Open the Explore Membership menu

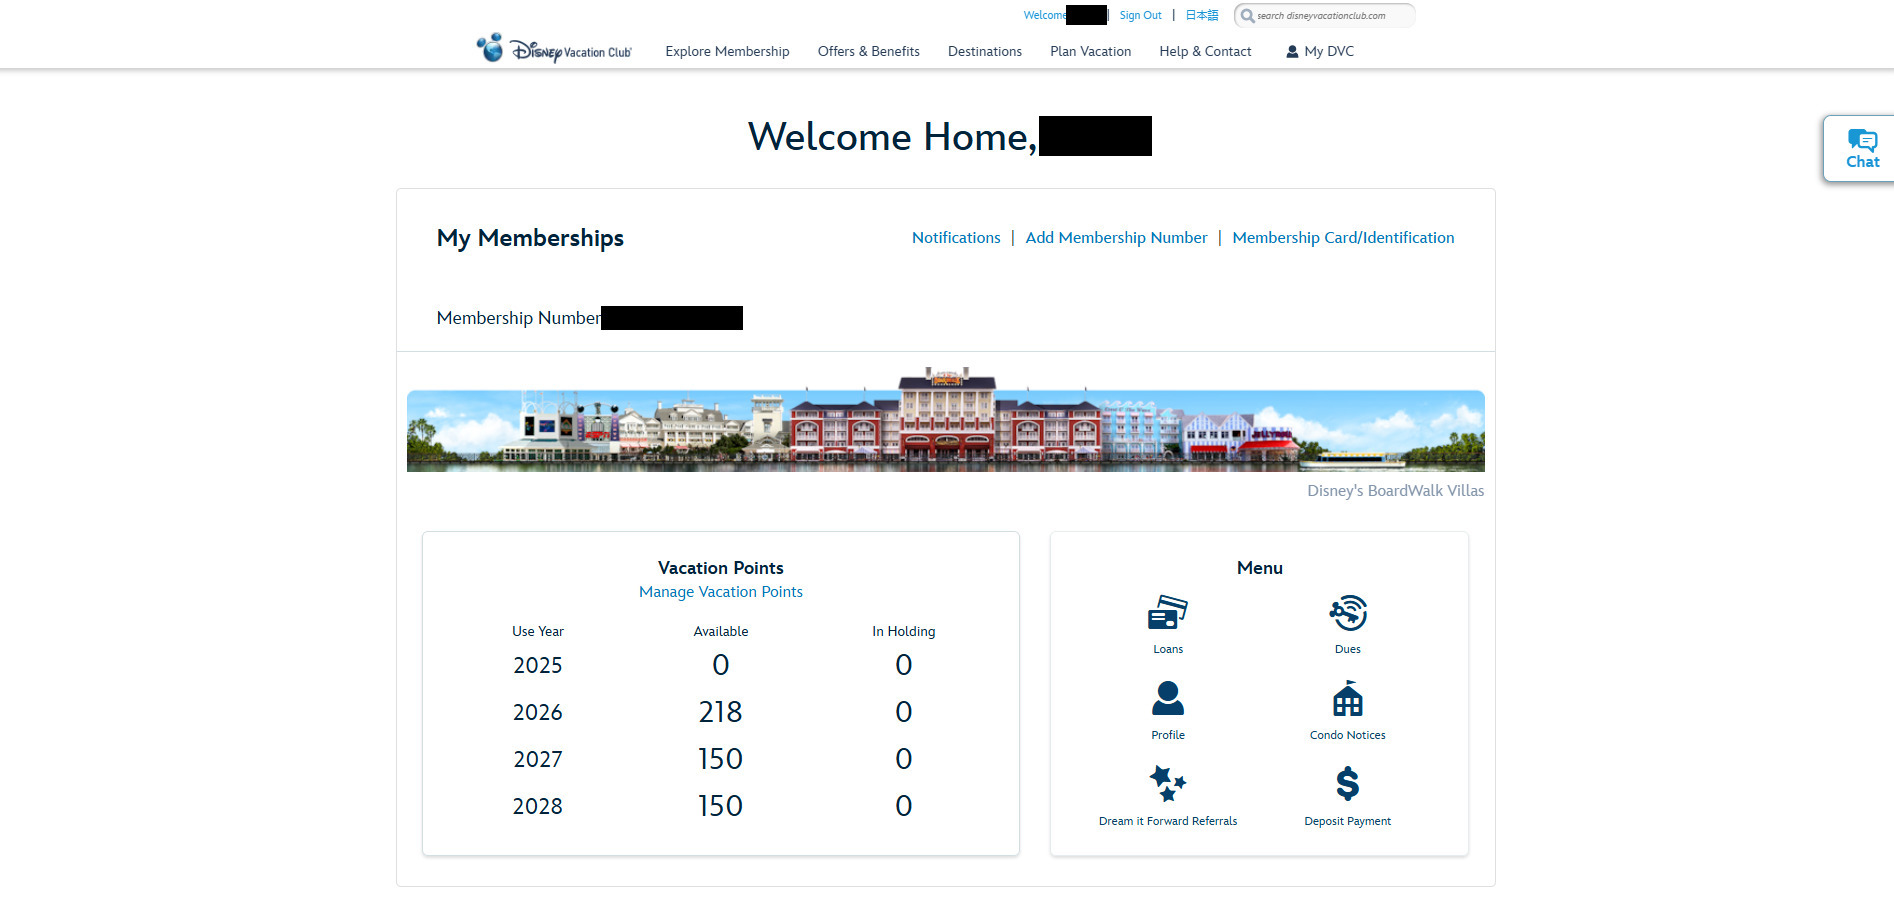coord(727,51)
